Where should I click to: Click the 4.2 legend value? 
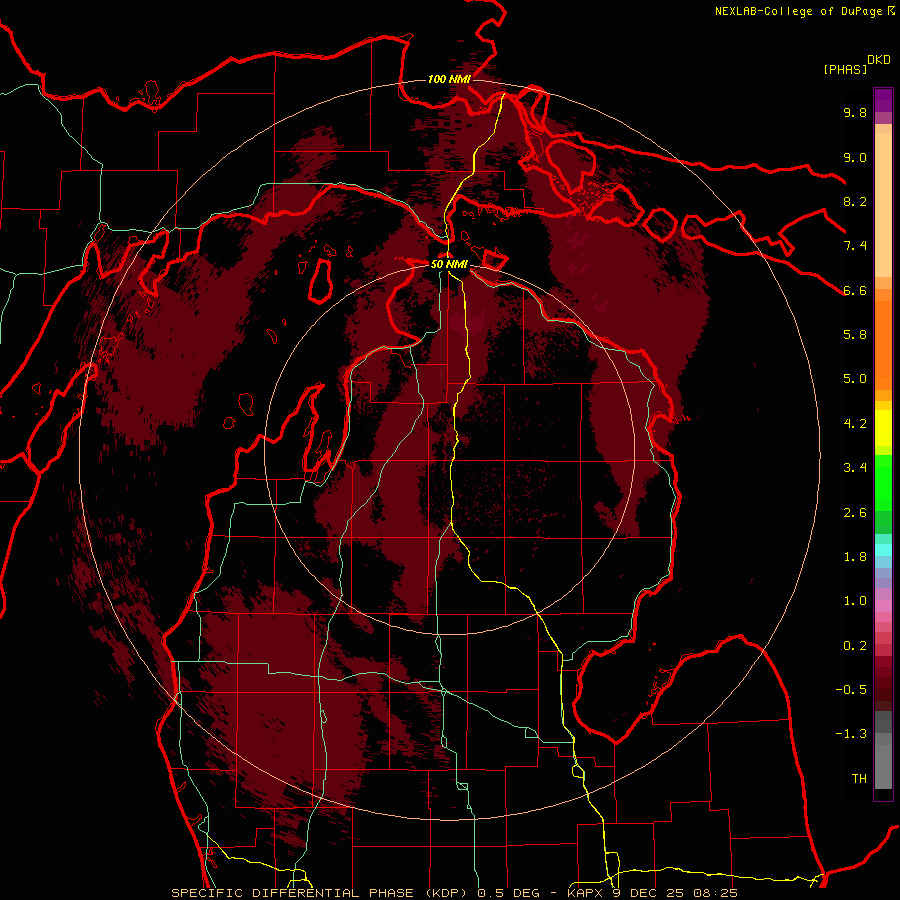(x=855, y=424)
